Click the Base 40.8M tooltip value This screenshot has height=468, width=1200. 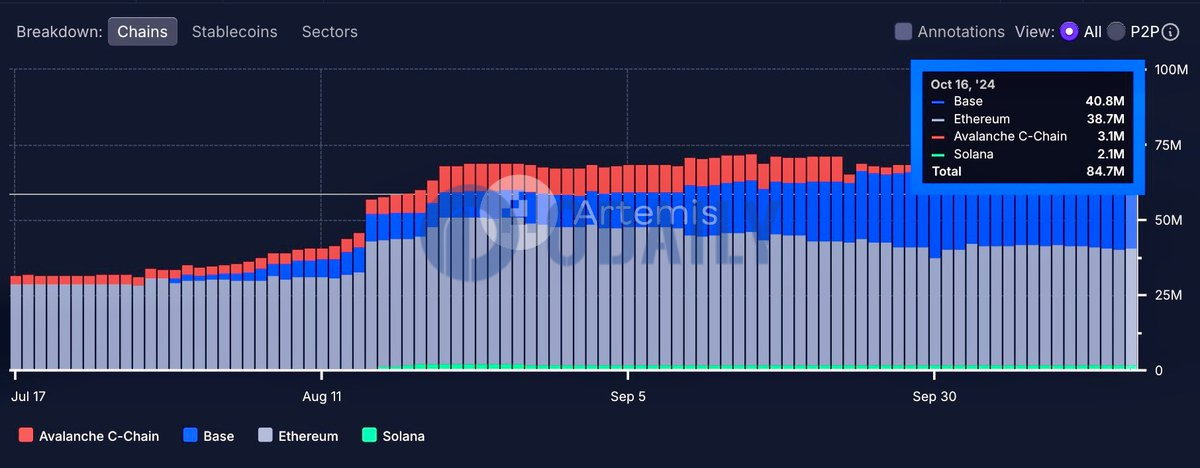[x=1105, y=102]
